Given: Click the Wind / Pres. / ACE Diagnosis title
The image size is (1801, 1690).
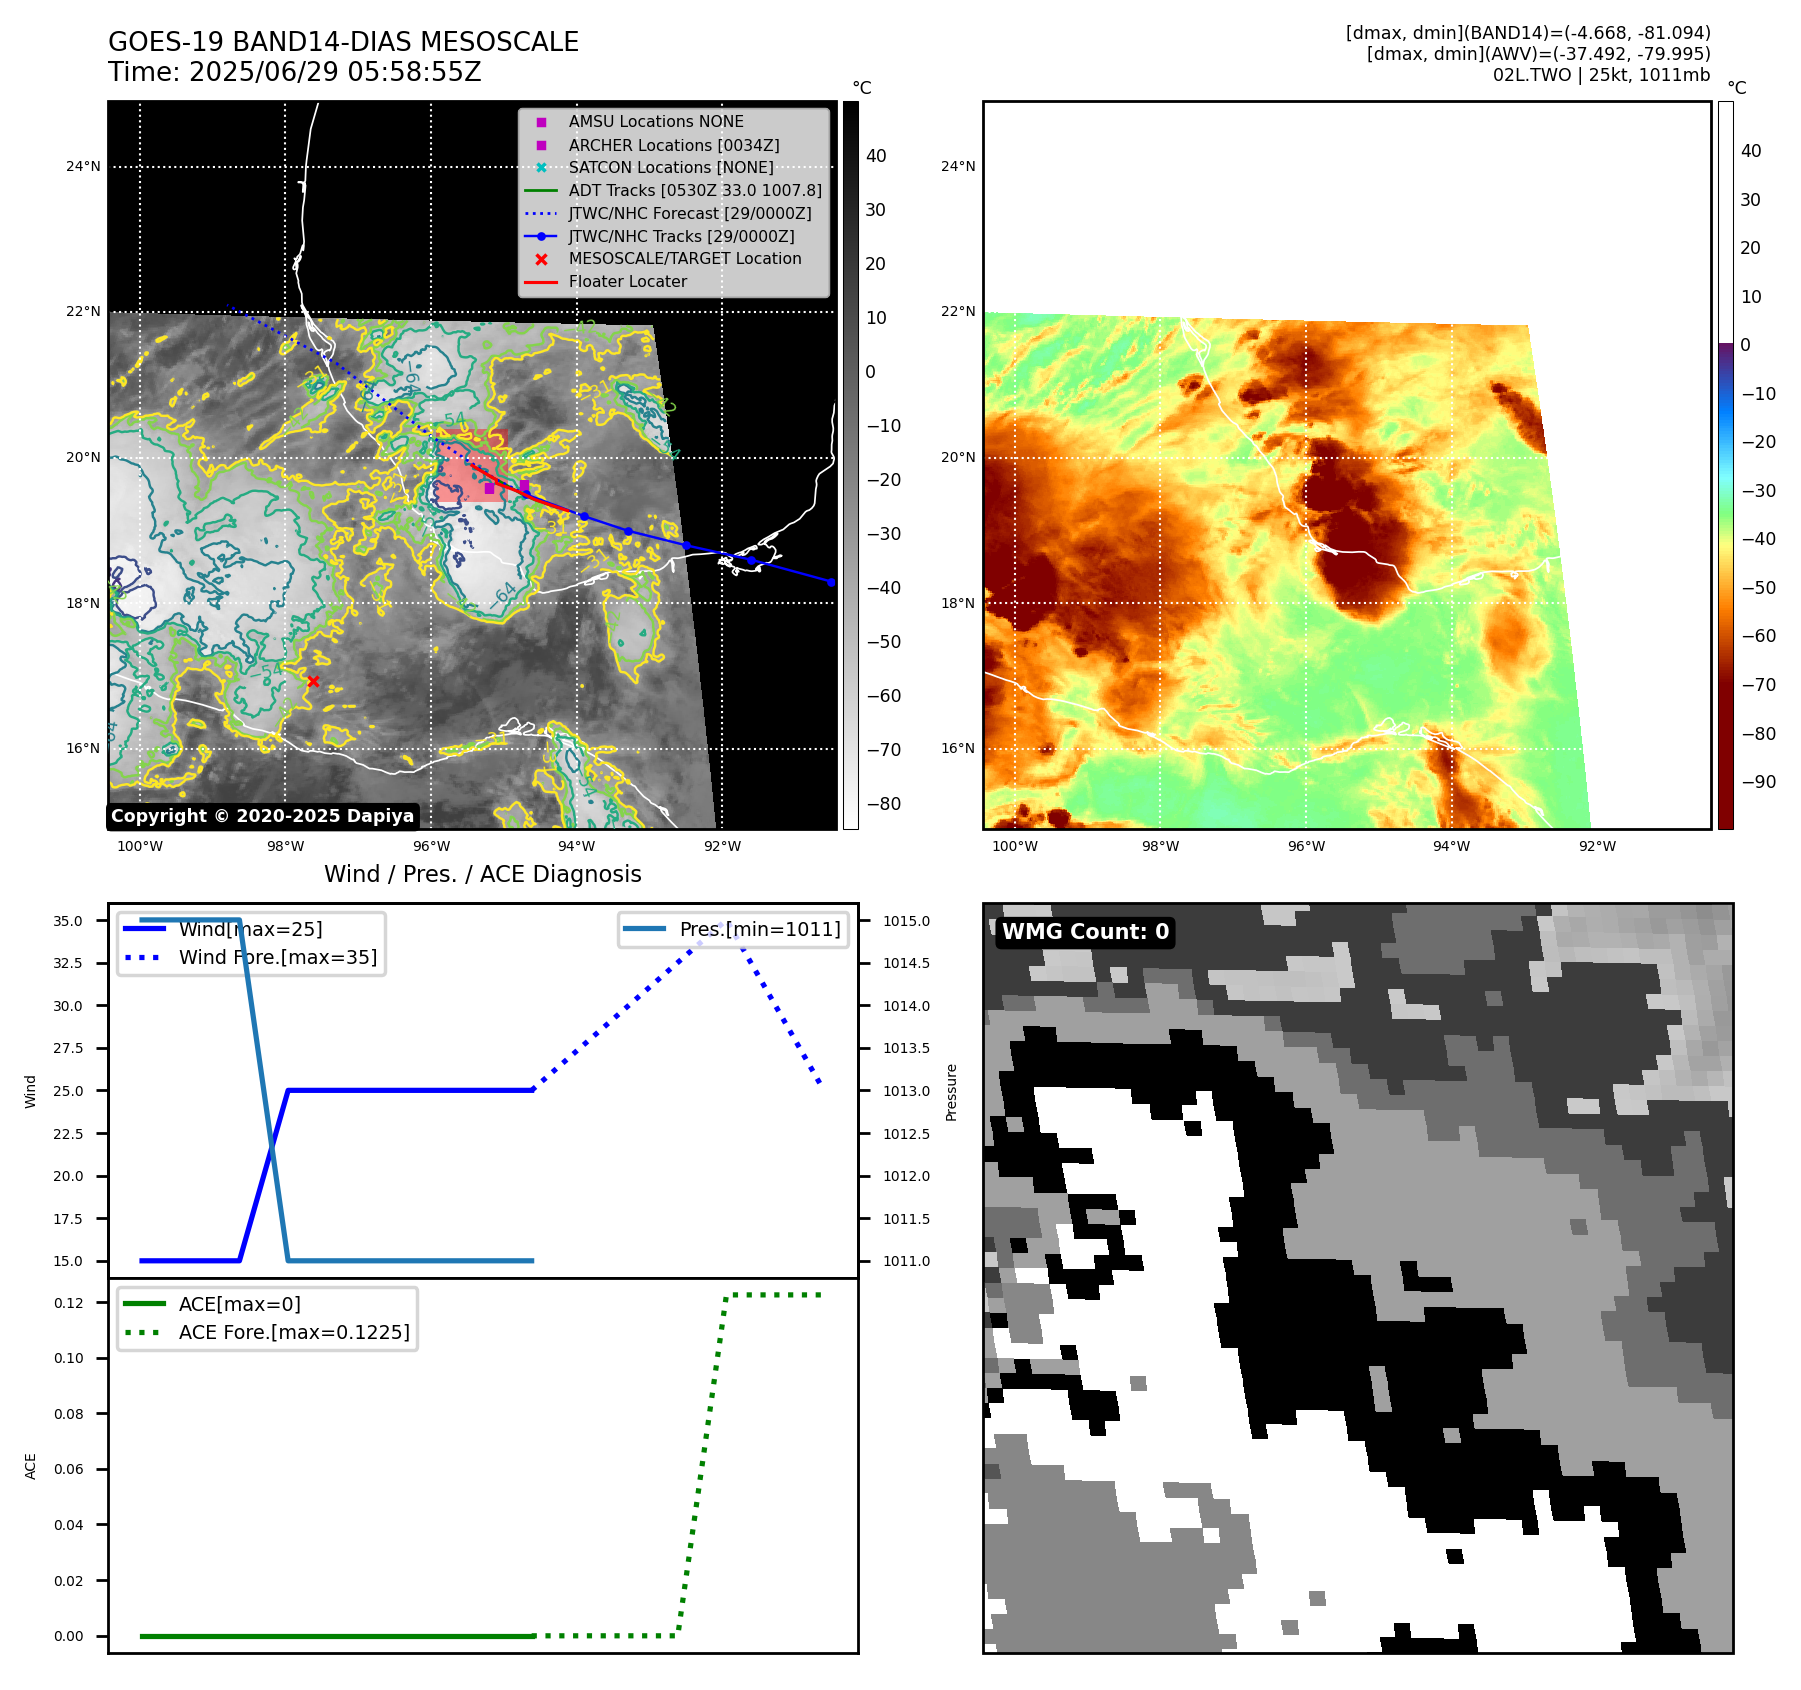Looking at the screenshot, I should [483, 874].
